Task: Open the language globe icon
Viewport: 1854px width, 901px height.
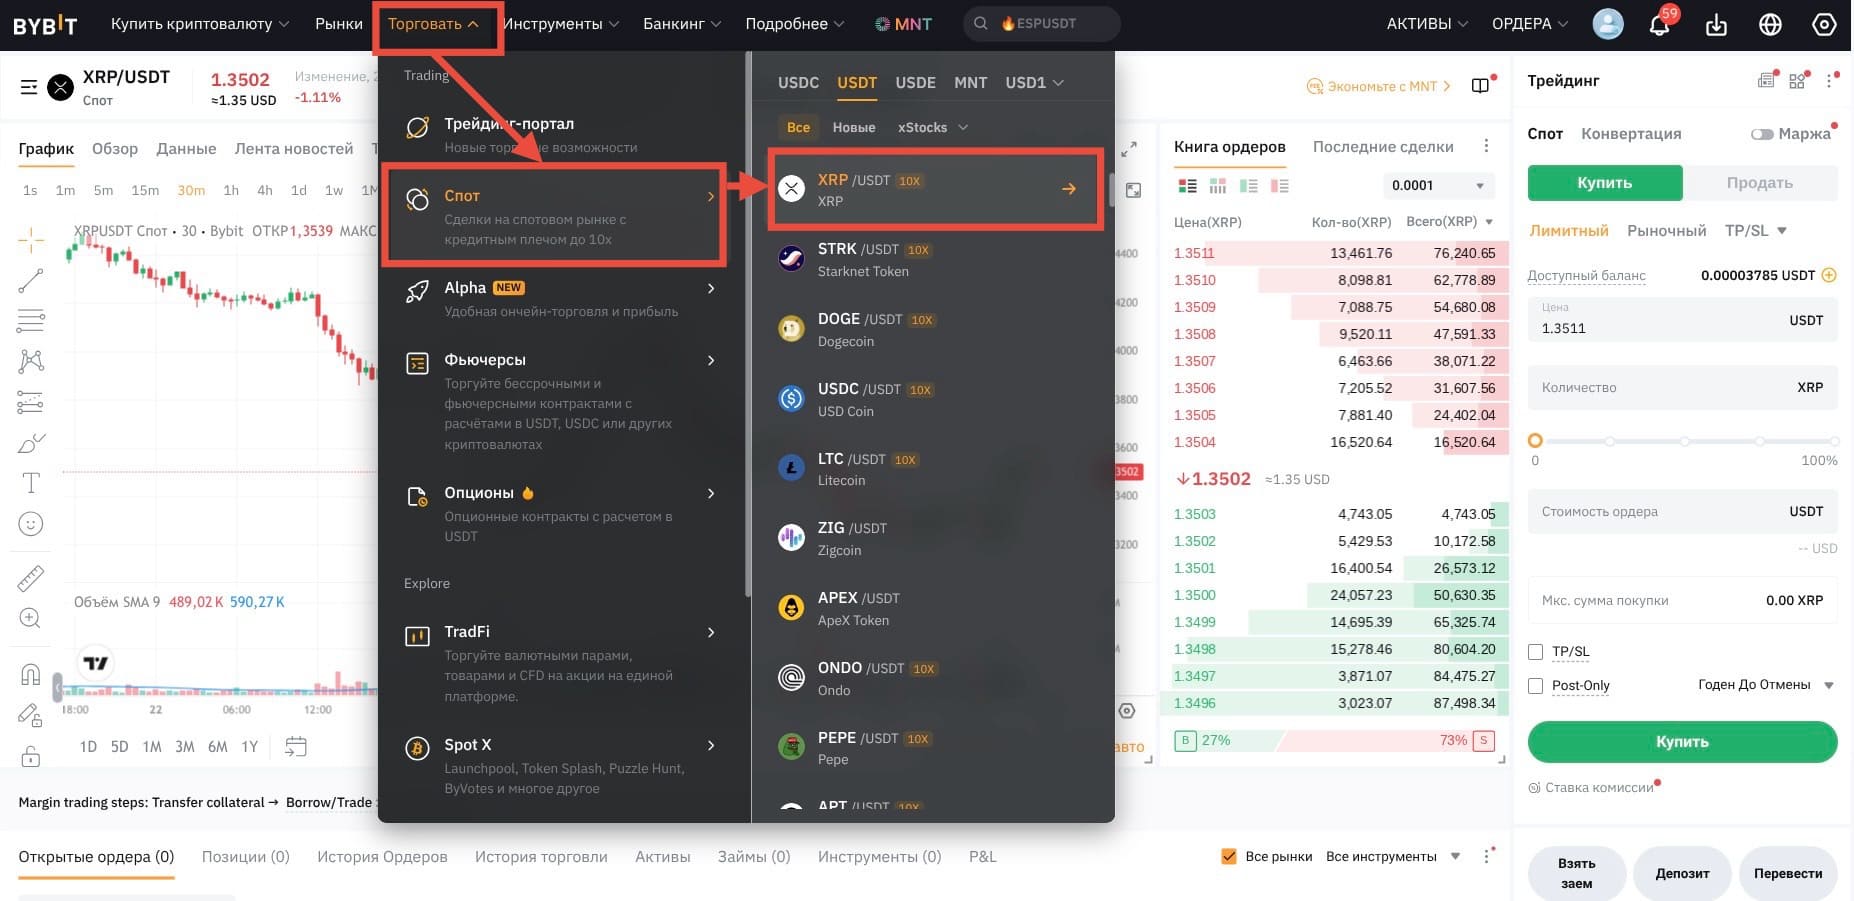Action: [1770, 24]
